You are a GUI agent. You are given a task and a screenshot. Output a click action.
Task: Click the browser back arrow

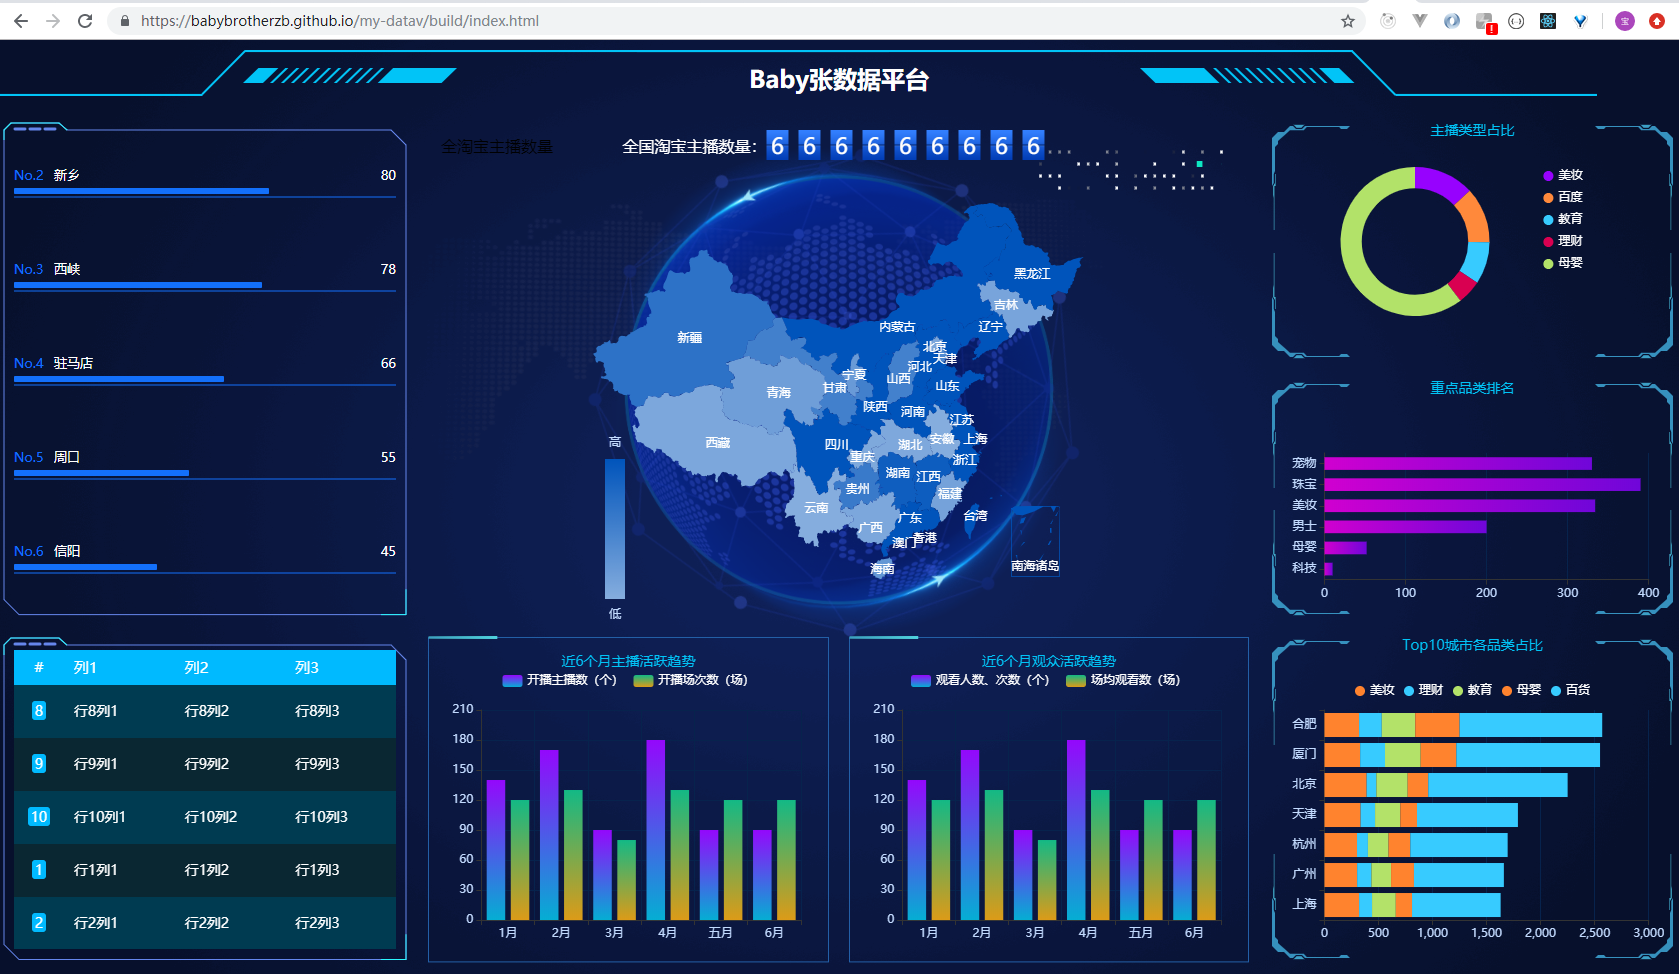[21, 21]
